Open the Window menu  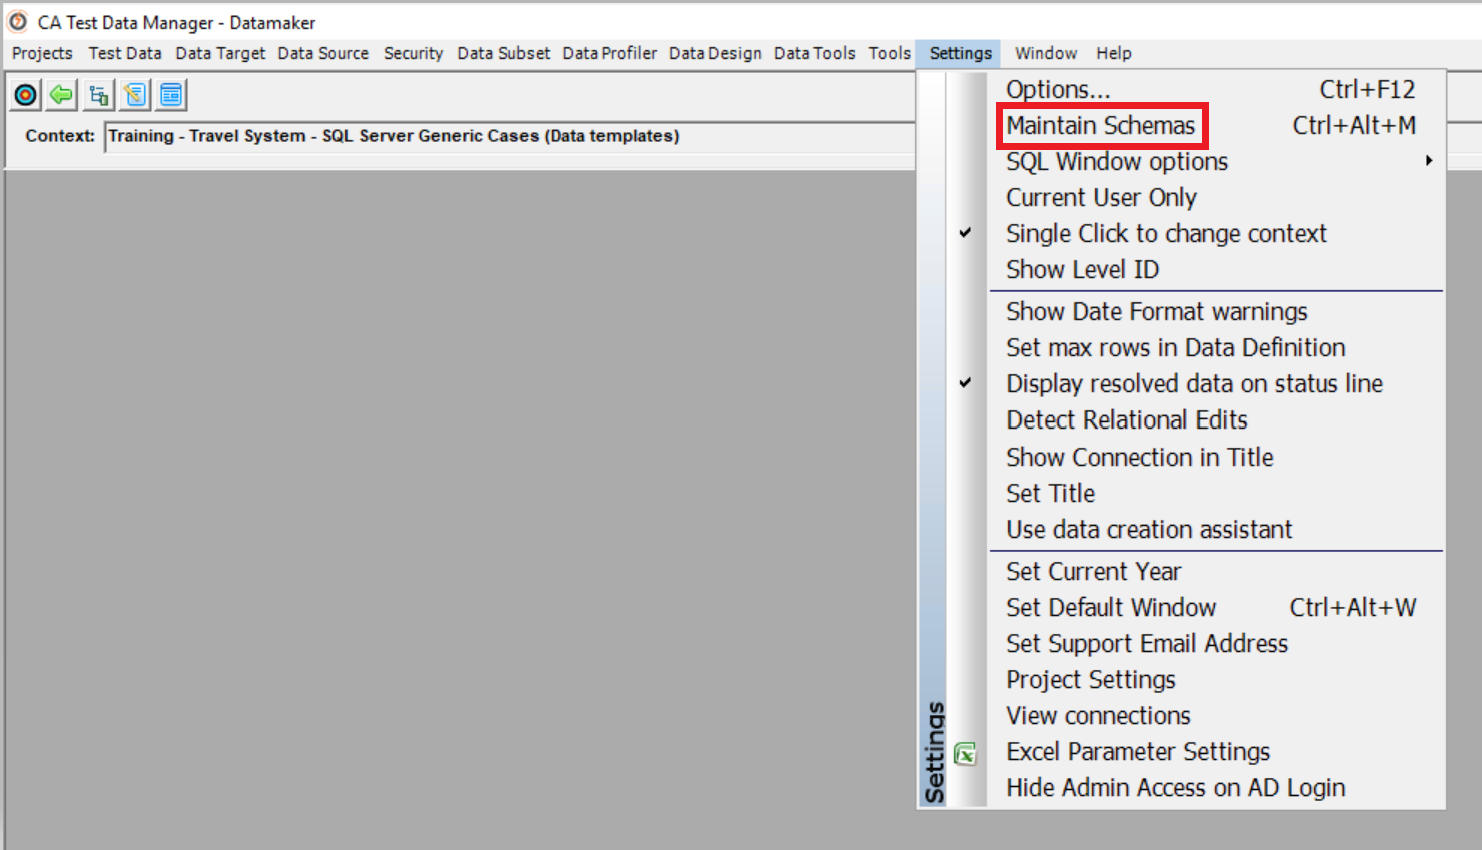1046,53
